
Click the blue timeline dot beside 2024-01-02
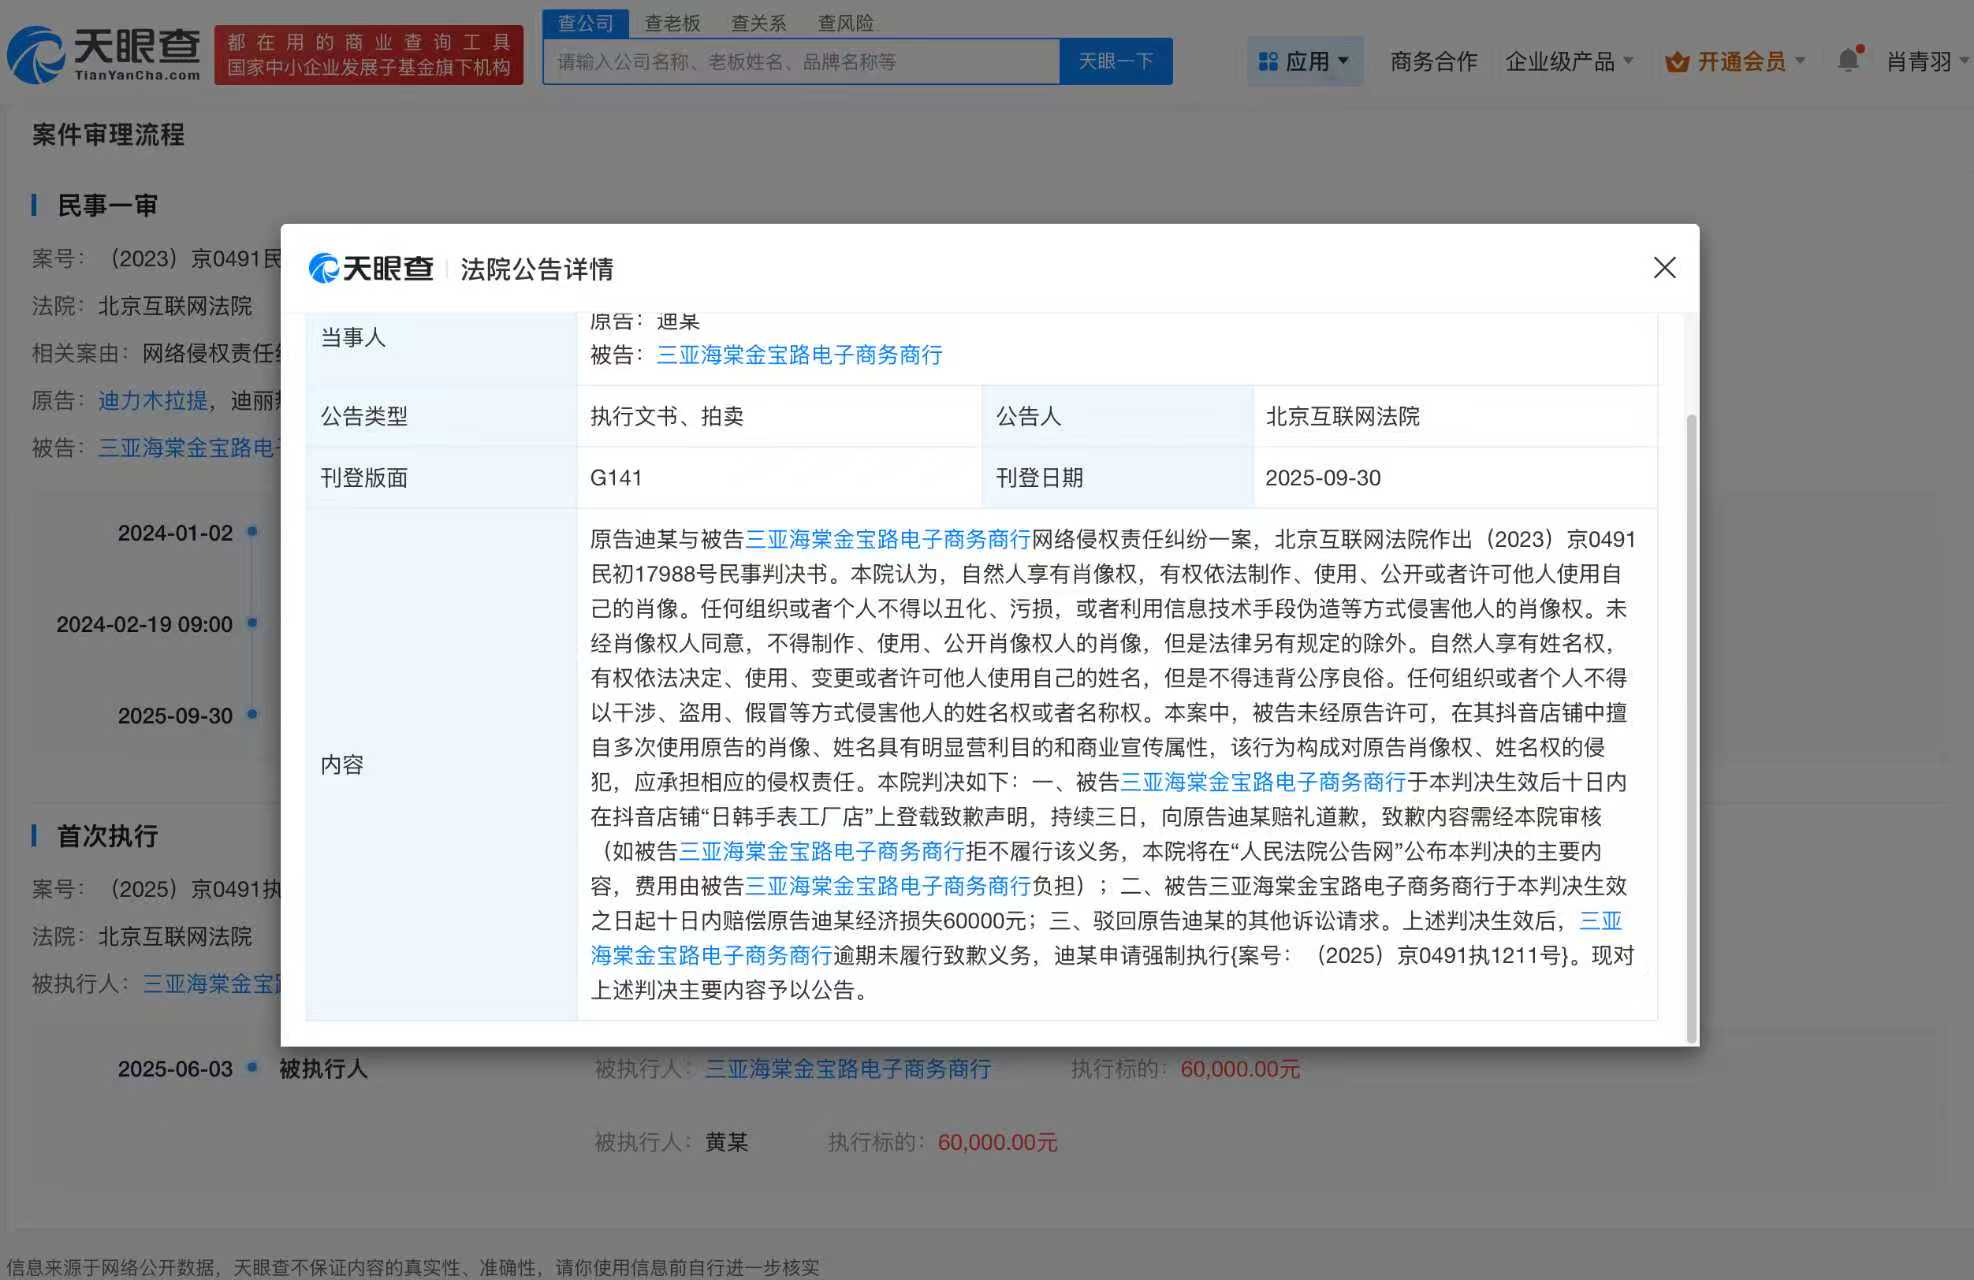(x=253, y=532)
